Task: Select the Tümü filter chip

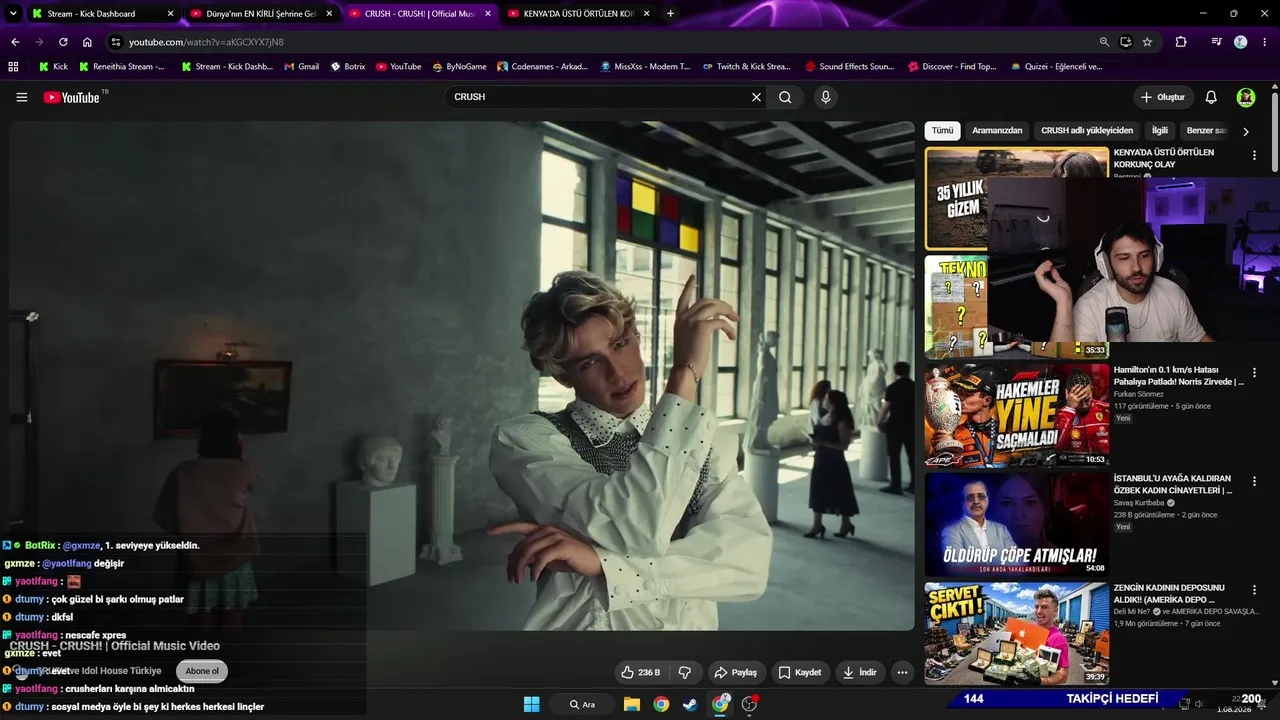Action: pos(943,131)
